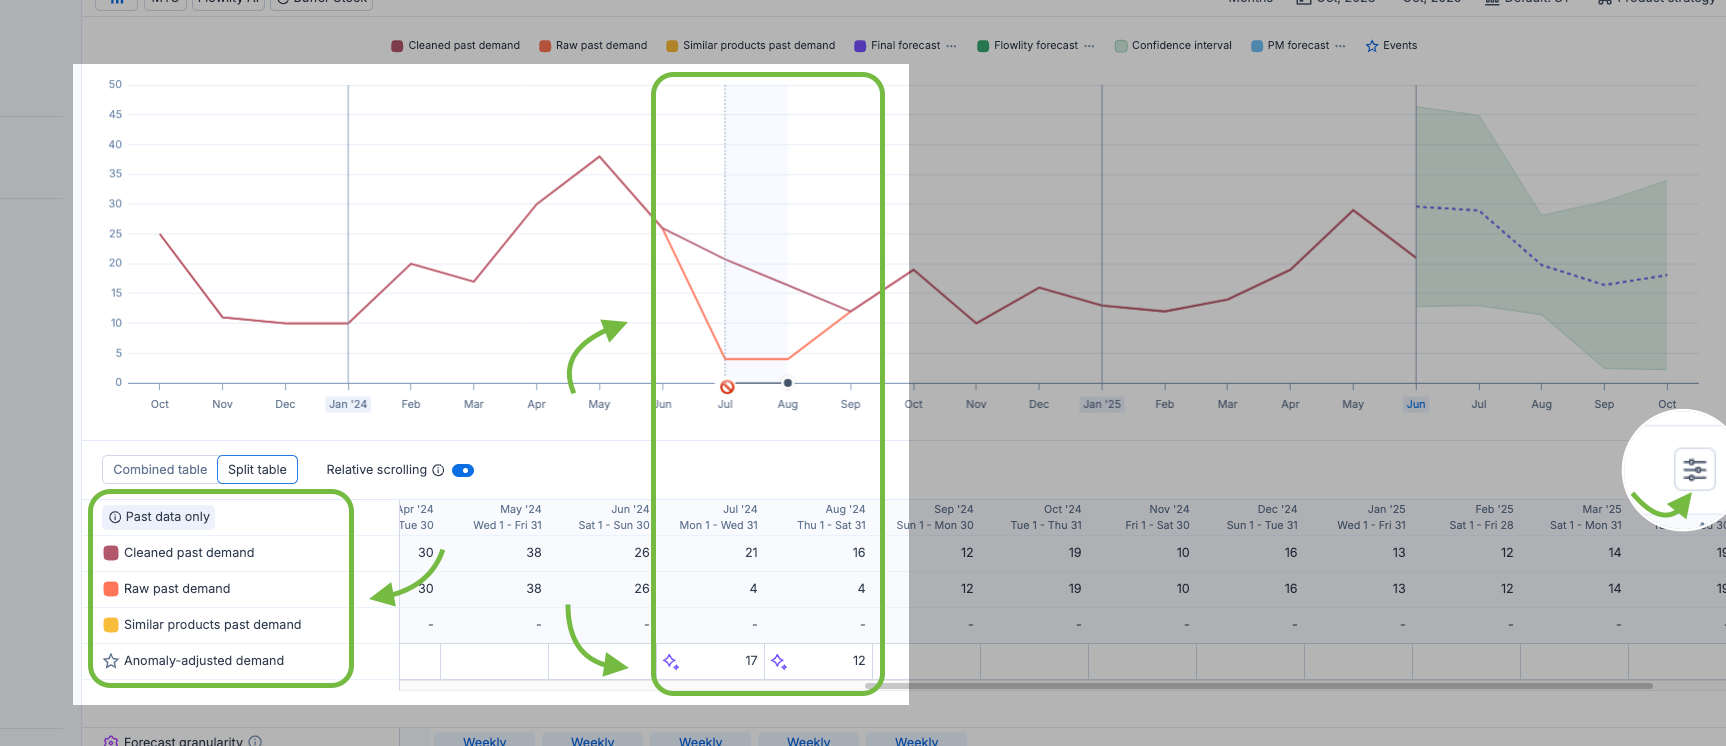Click the horizontal scrollbar under the data table
Screen dimensions: 1726x746
point(1200,686)
